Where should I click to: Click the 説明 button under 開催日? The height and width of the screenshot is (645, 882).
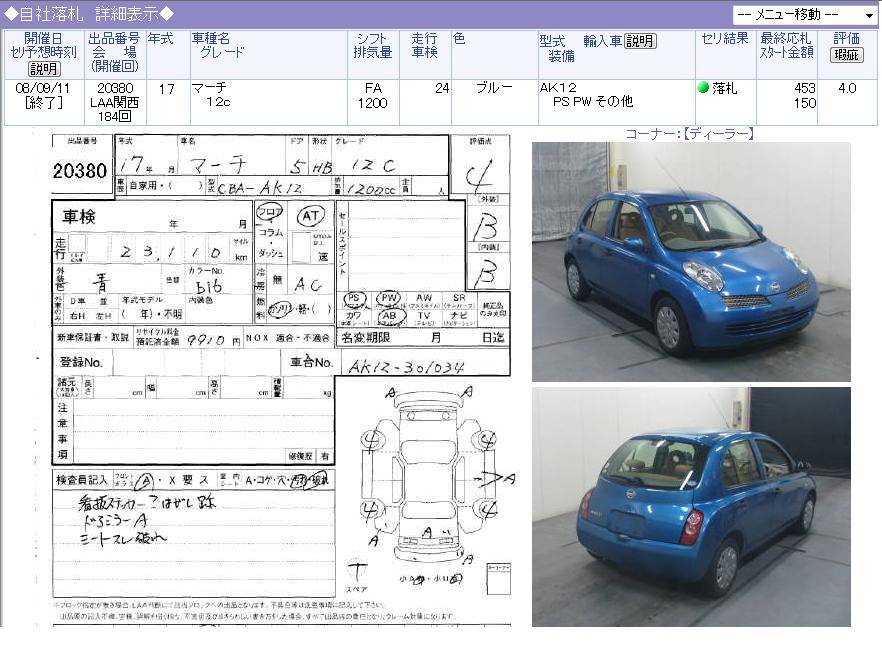click(44, 69)
